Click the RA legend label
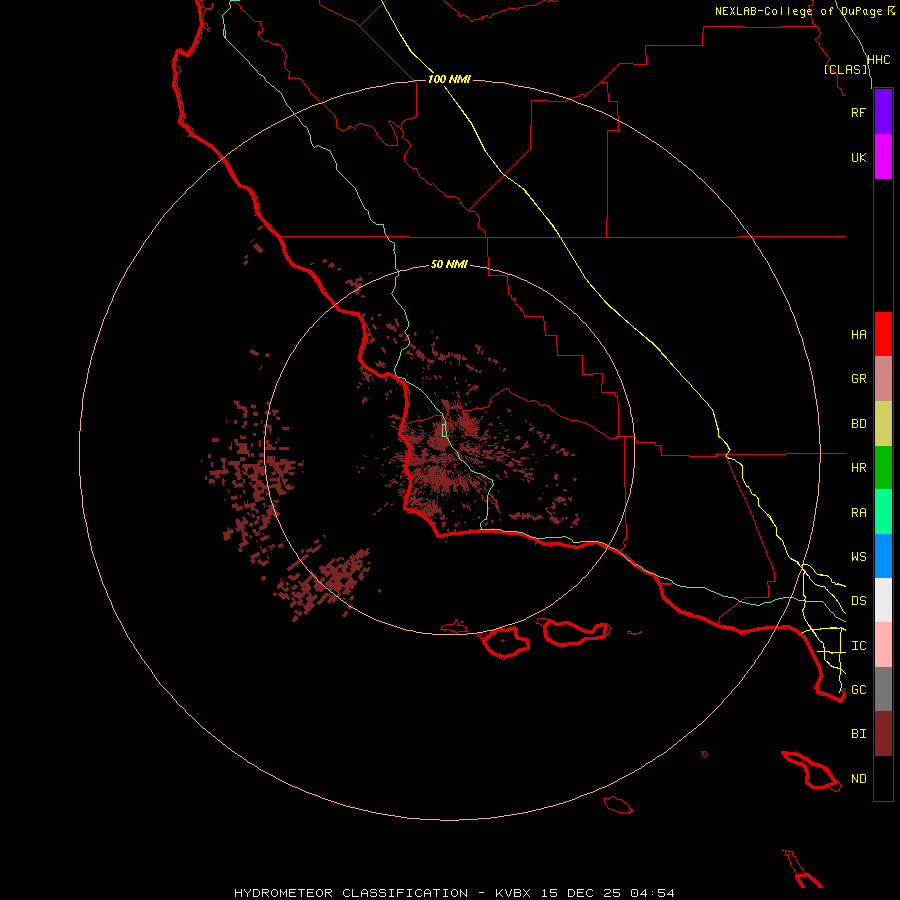The width and height of the screenshot is (900, 900). tap(858, 513)
